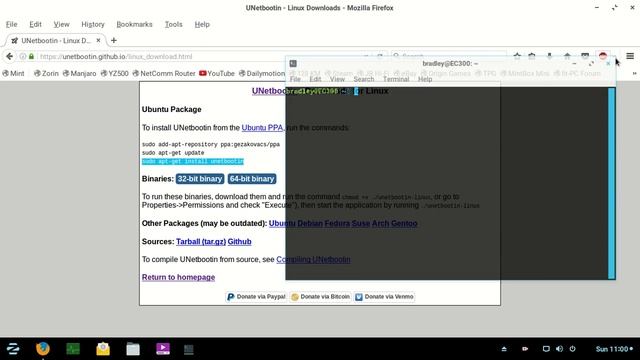Launch Firefox from the taskbar
Screen dimensions: 640x360
(x=43, y=349)
